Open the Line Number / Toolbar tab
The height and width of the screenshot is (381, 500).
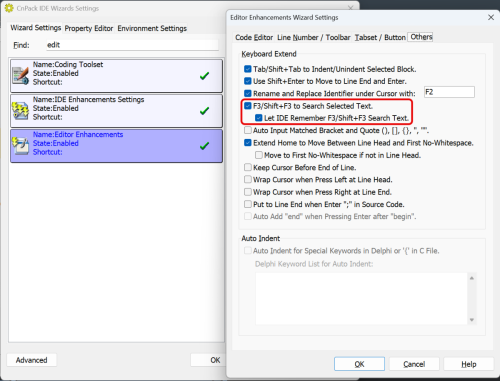tap(314, 37)
